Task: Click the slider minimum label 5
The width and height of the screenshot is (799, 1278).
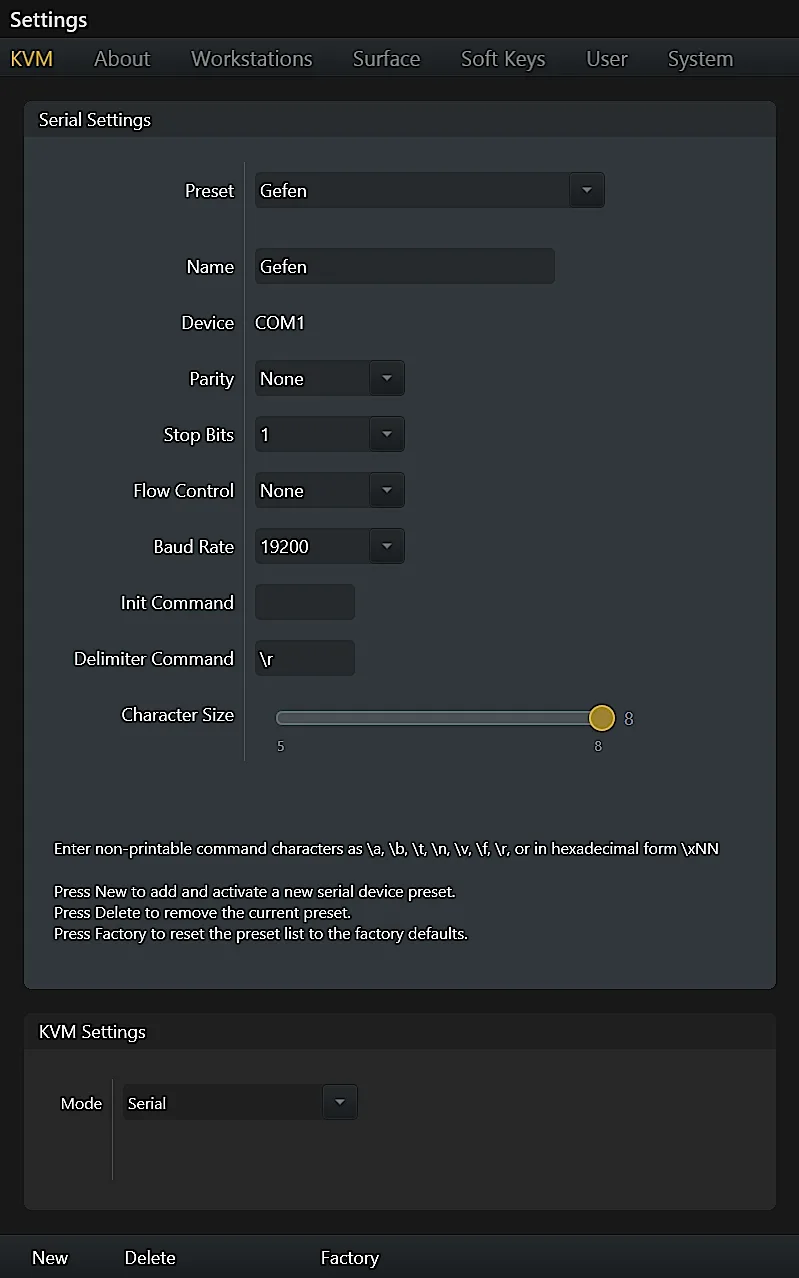Action: point(281,746)
